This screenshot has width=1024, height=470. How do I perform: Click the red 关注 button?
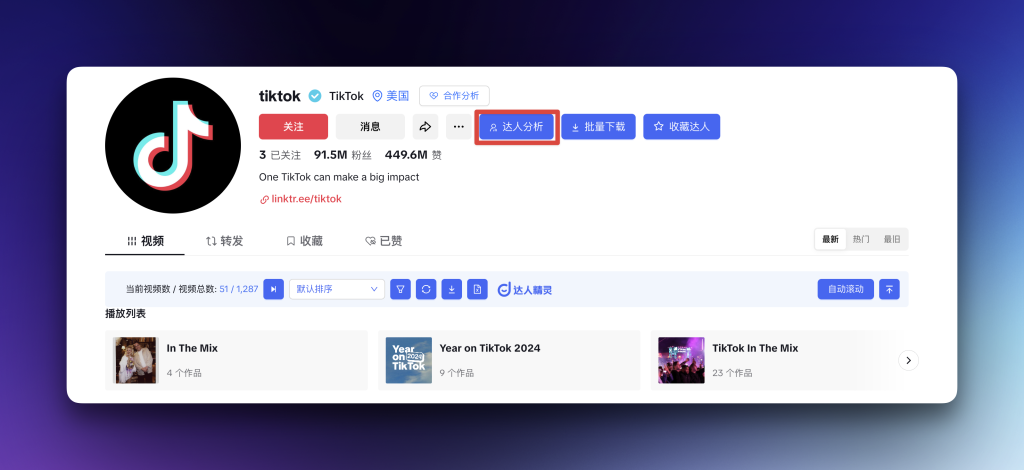tap(293, 127)
